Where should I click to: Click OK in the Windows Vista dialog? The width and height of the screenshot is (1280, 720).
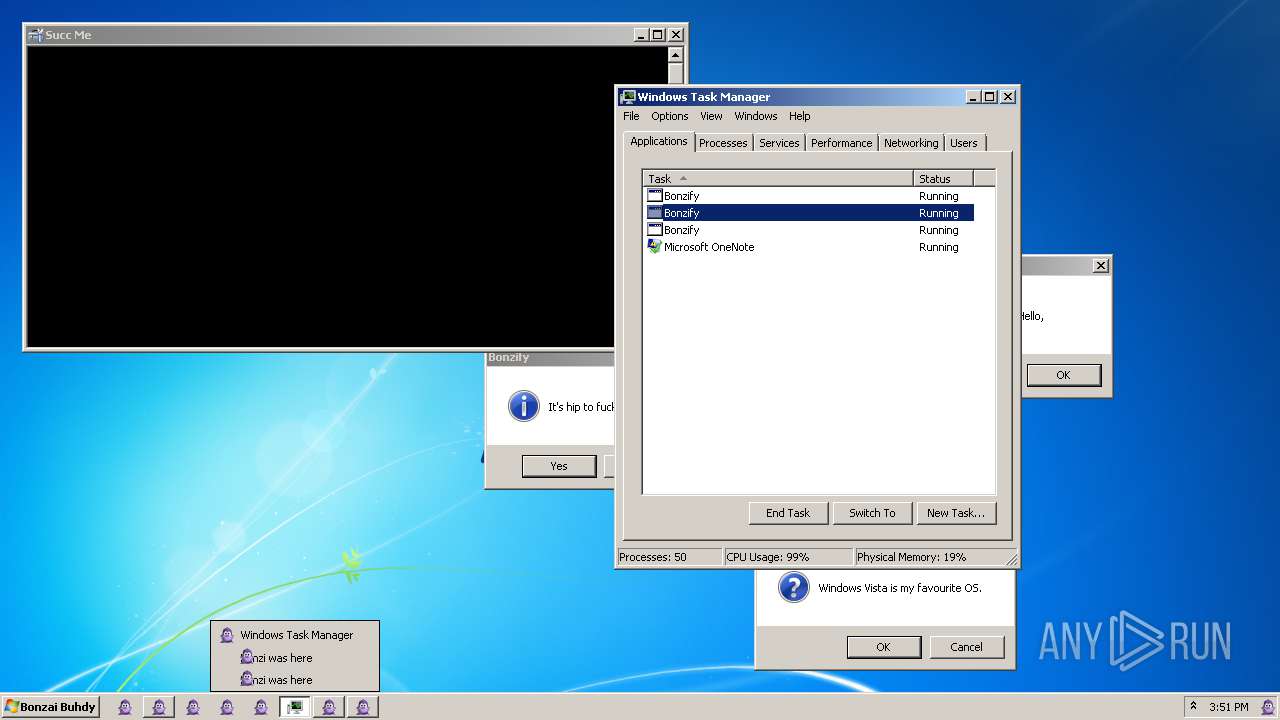(883, 647)
